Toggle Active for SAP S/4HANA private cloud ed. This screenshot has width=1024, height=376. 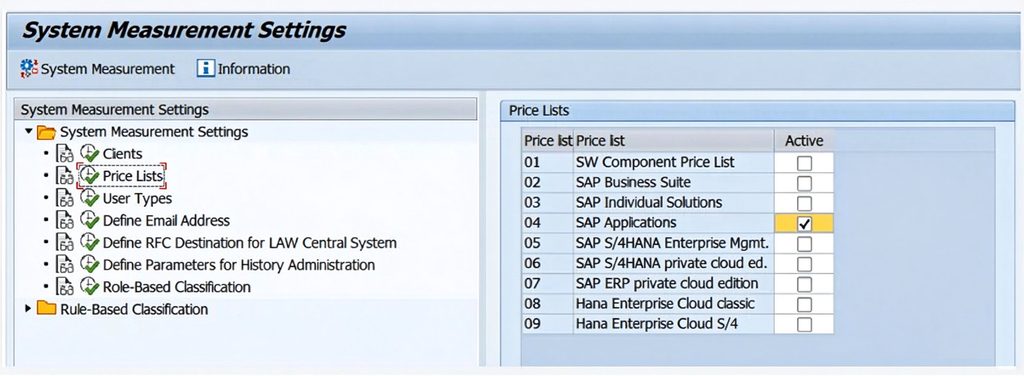pos(805,264)
